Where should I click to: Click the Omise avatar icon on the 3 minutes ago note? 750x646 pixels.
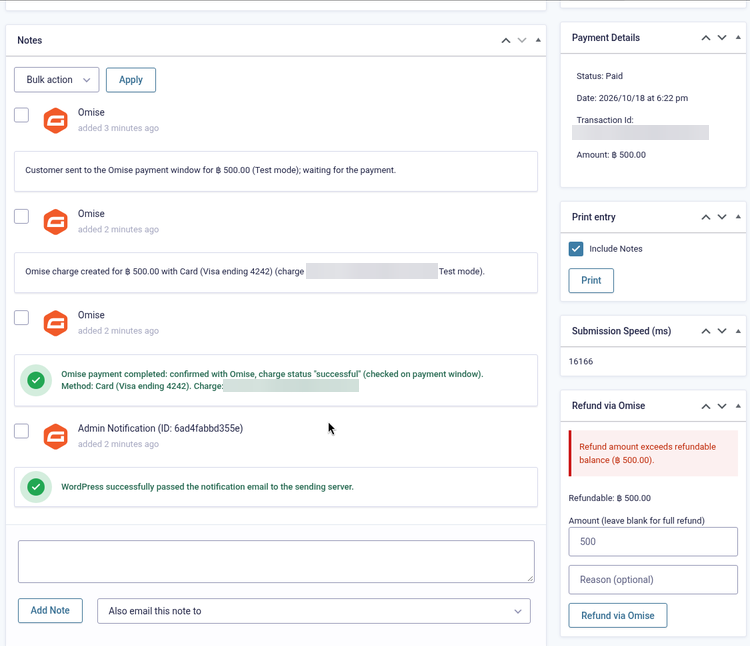click(x=55, y=120)
